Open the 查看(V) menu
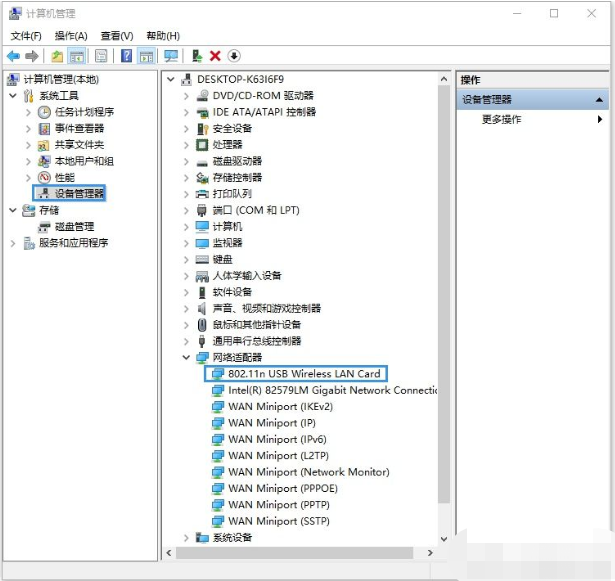615x581 pixels. tap(117, 36)
